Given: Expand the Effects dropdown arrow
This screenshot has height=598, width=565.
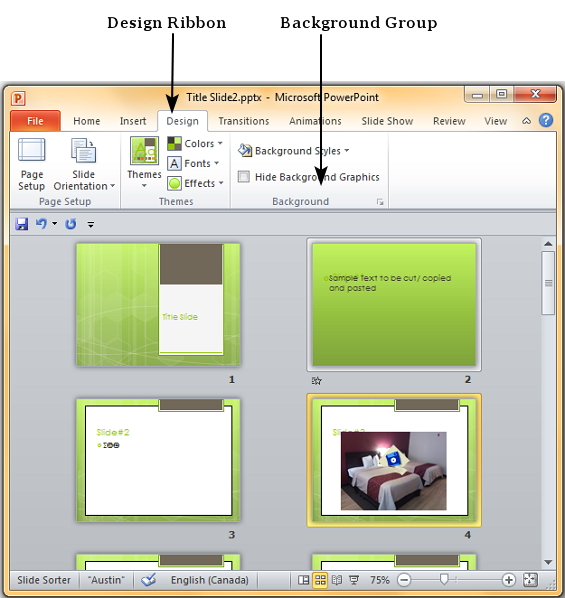Looking at the screenshot, I should pyautogui.click(x=221, y=183).
